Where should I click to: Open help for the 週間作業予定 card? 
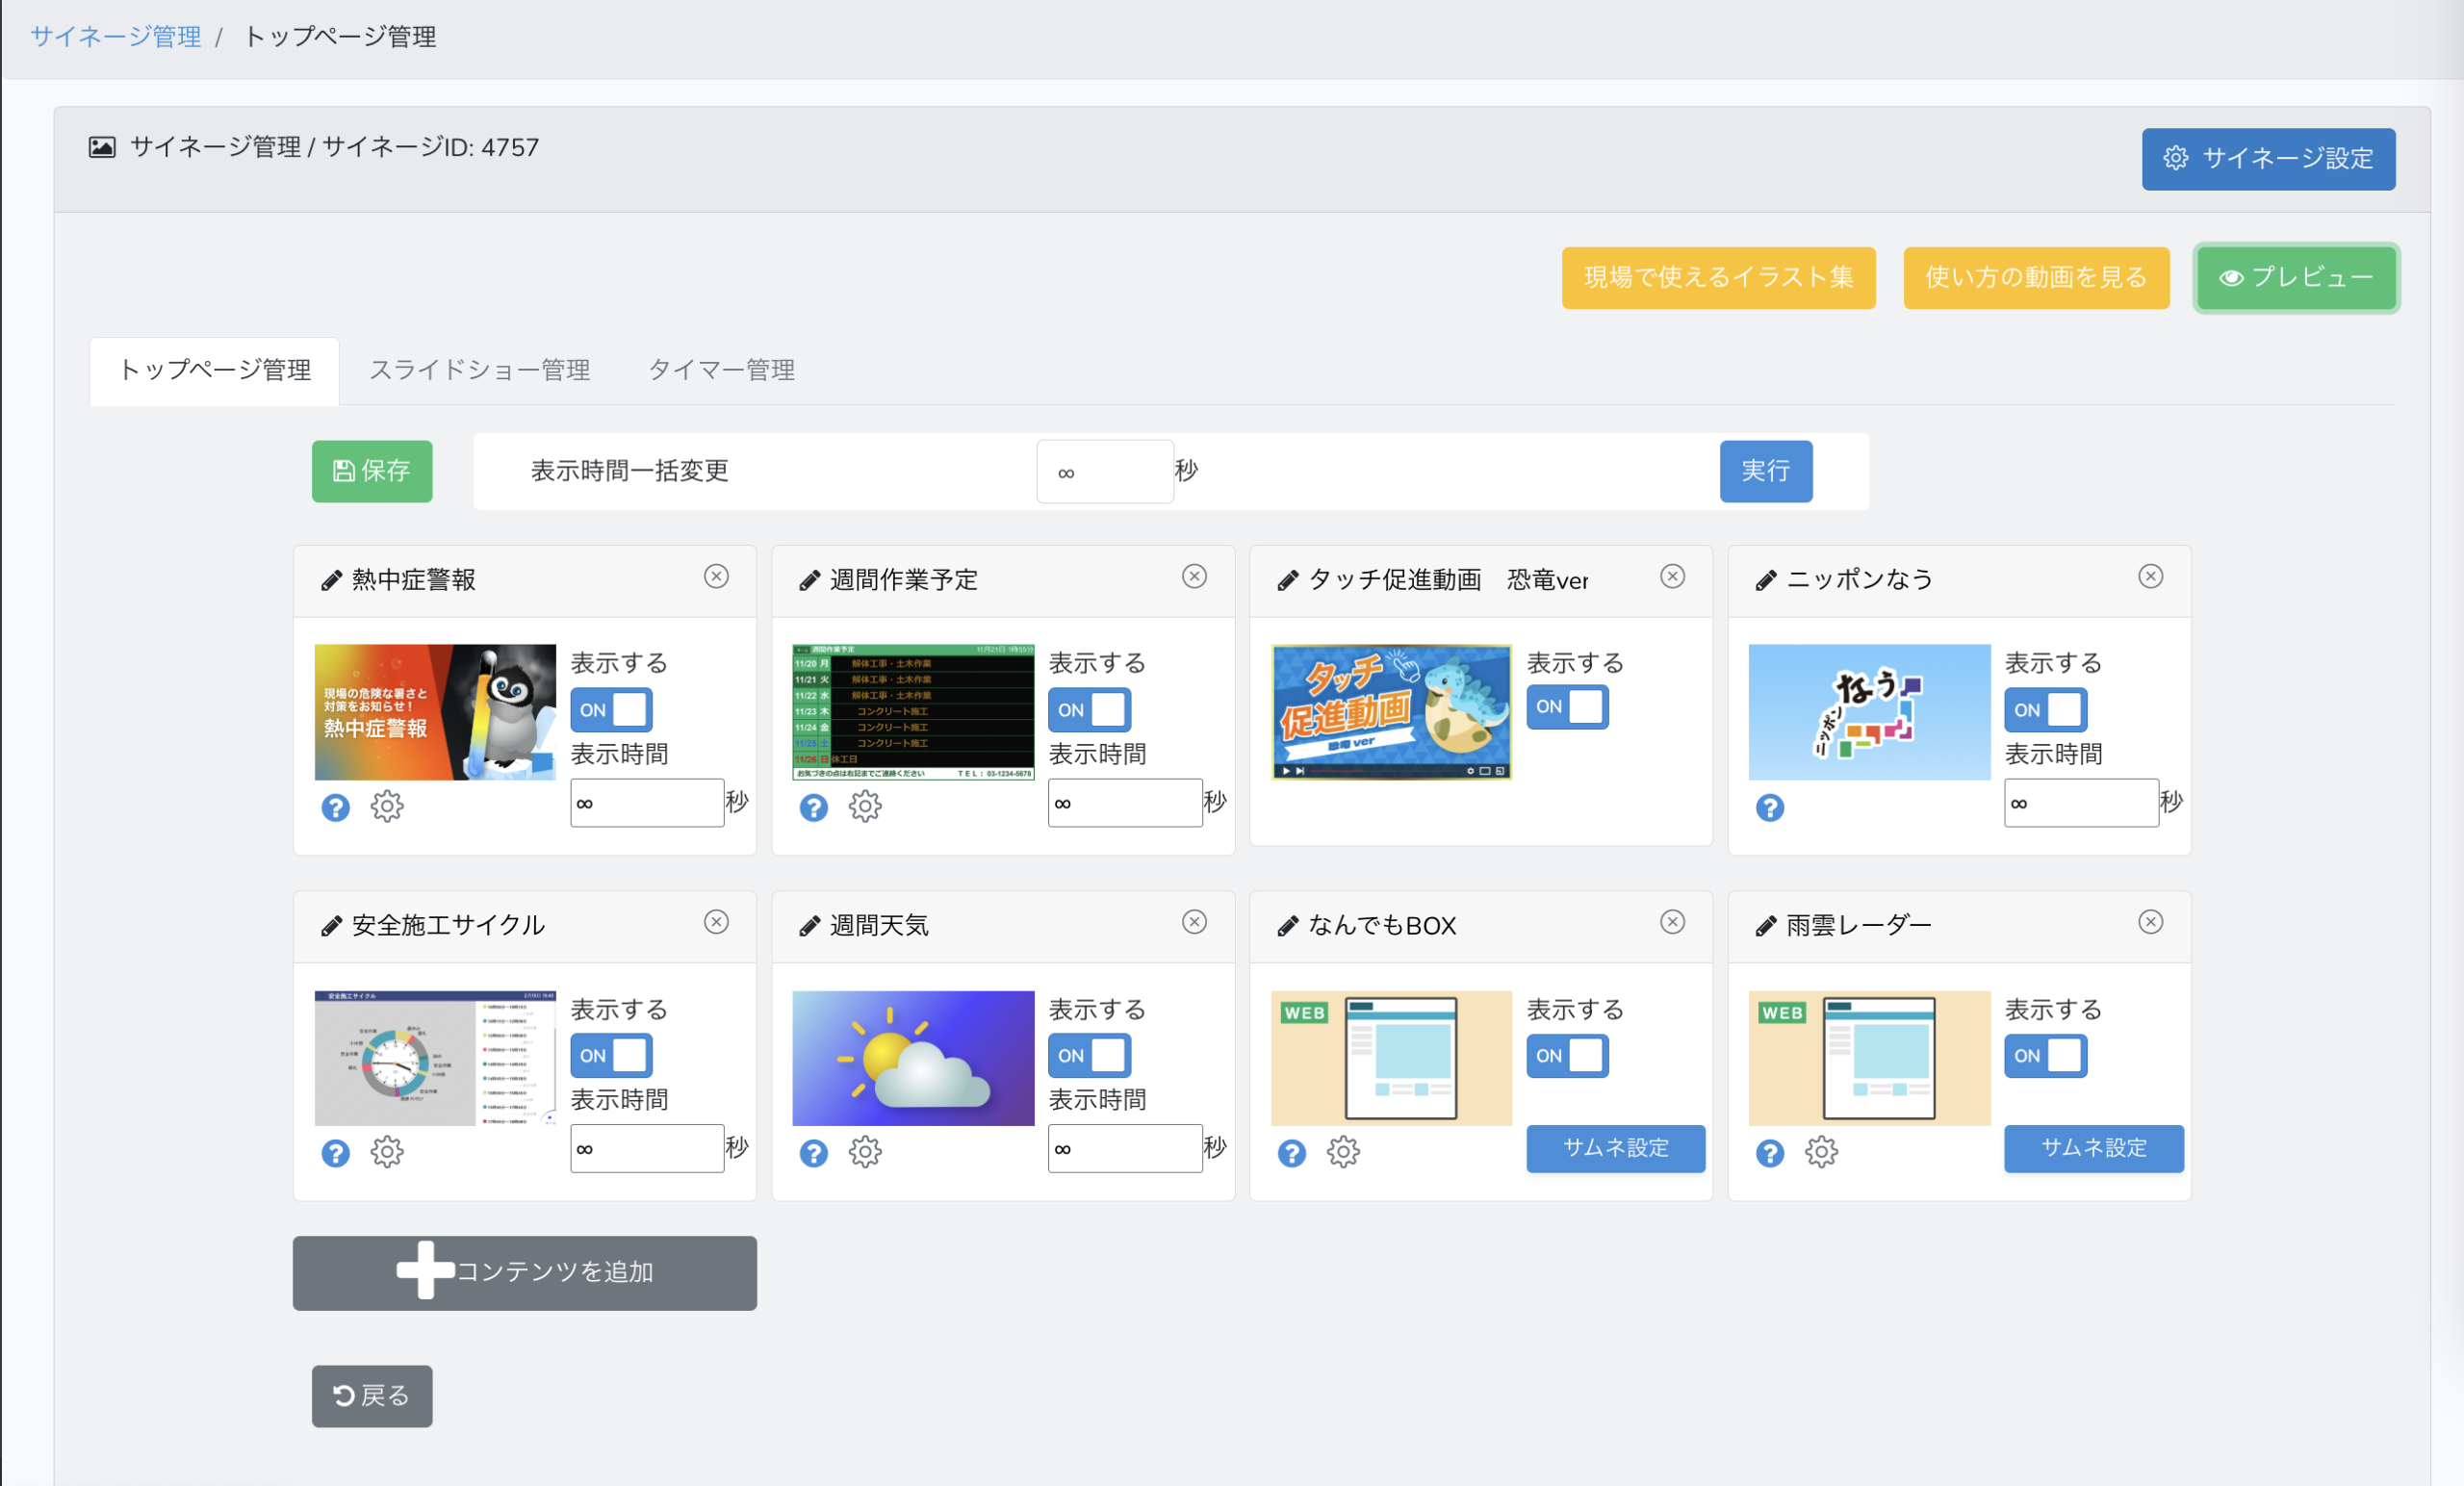coord(814,808)
